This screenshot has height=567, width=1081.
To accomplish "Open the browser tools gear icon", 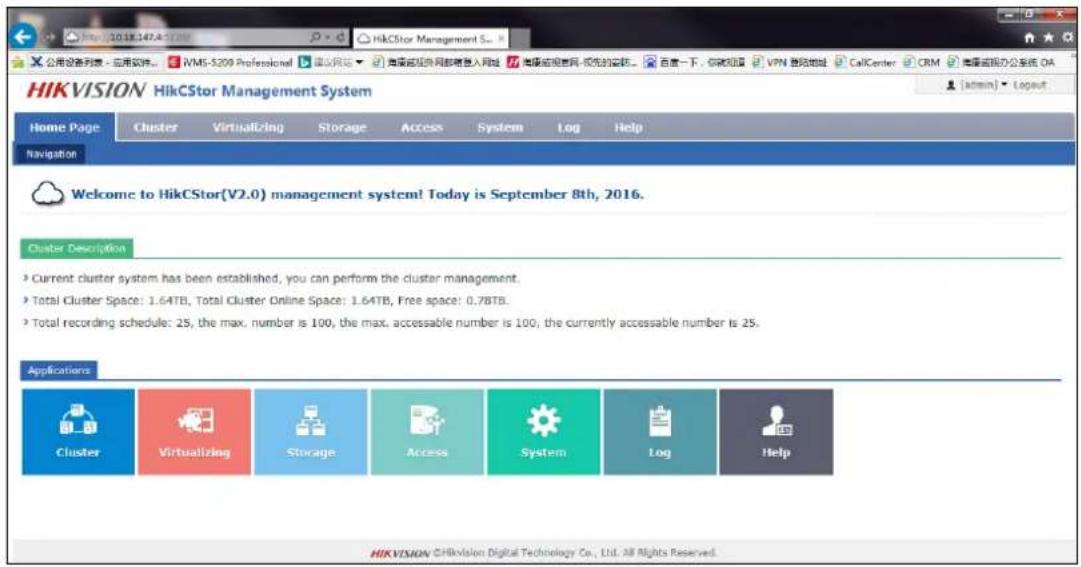I will point(1067,38).
